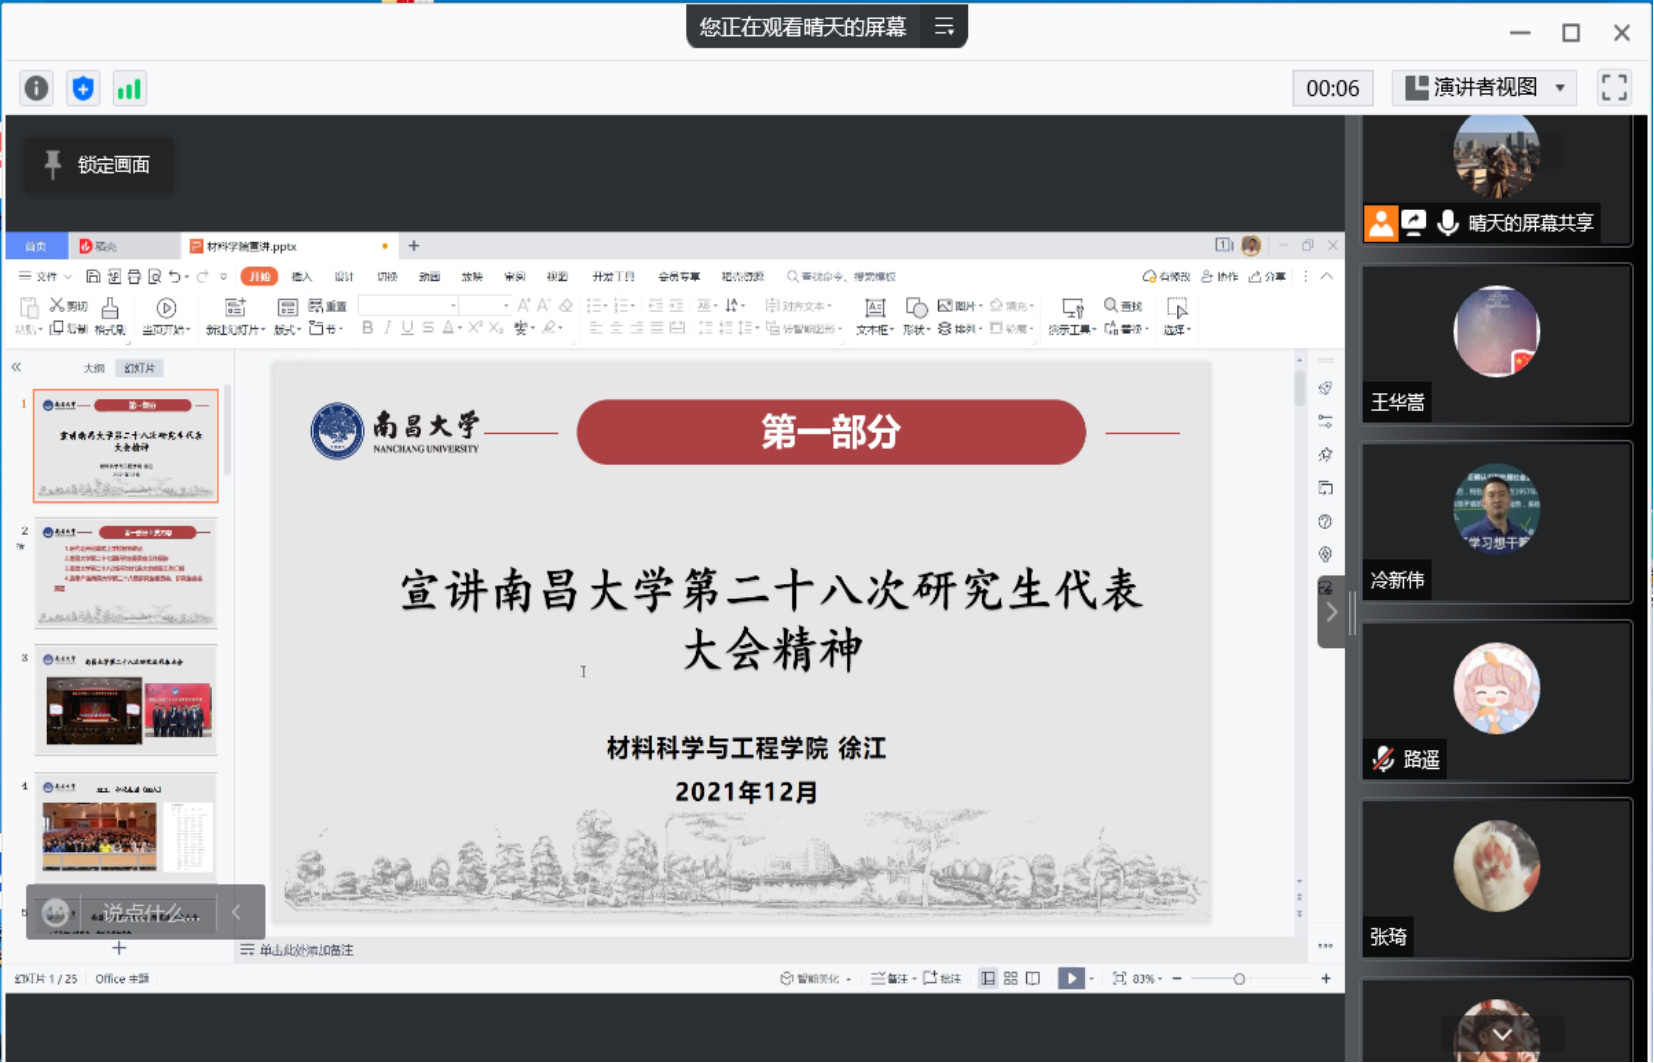This screenshot has width=1654, height=1063.
Task: Open the 文件 file menu
Action: (x=46, y=276)
